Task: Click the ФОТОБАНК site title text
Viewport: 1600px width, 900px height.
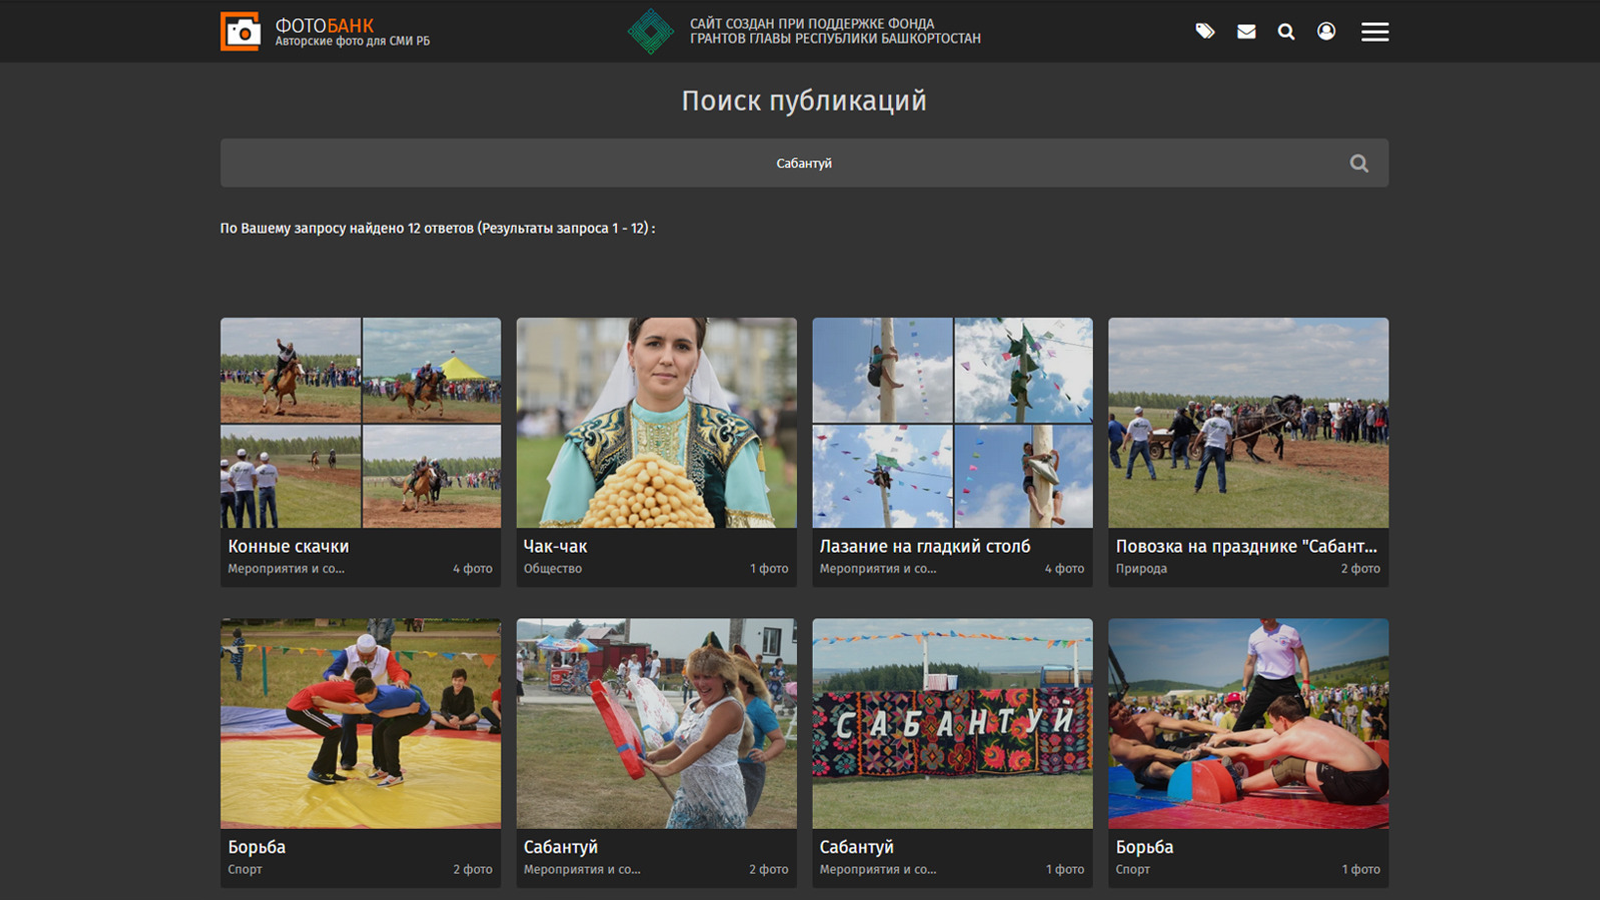Action: click(325, 25)
